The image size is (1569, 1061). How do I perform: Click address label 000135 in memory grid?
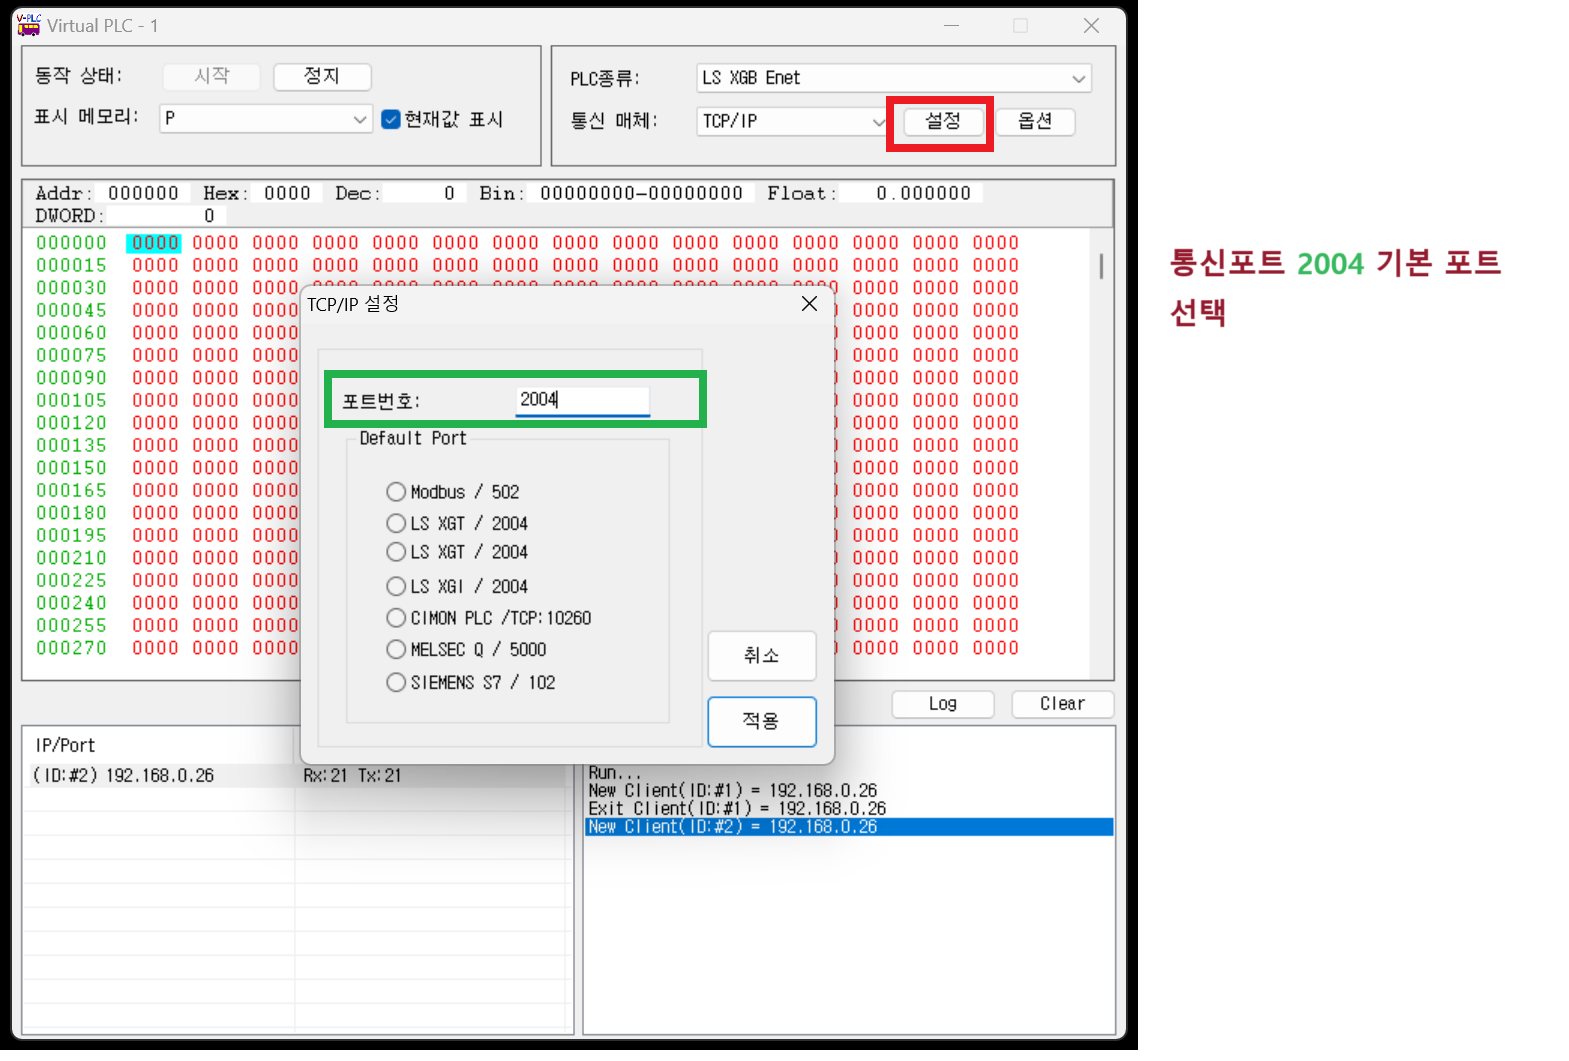[71, 446]
